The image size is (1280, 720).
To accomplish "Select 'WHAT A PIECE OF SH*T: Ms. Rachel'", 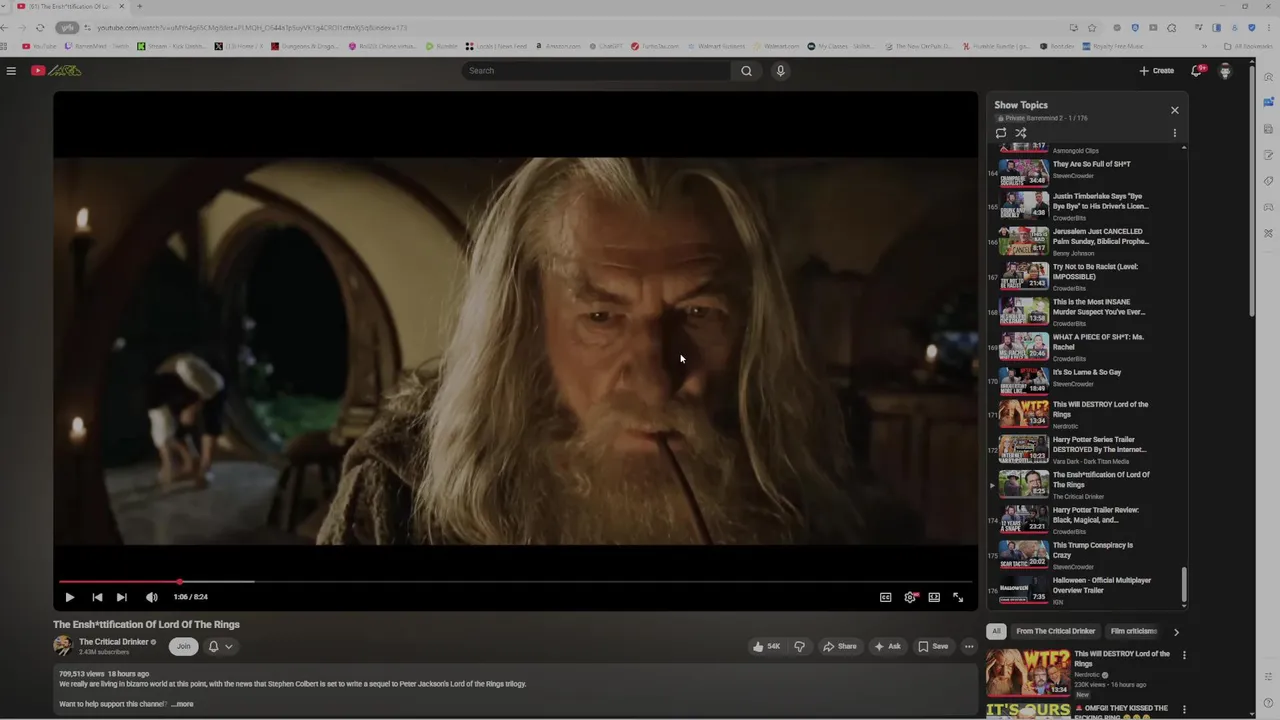I will click(1084, 347).
